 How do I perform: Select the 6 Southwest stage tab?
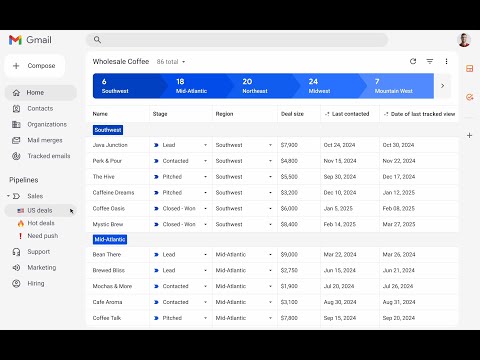coord(128,86)
